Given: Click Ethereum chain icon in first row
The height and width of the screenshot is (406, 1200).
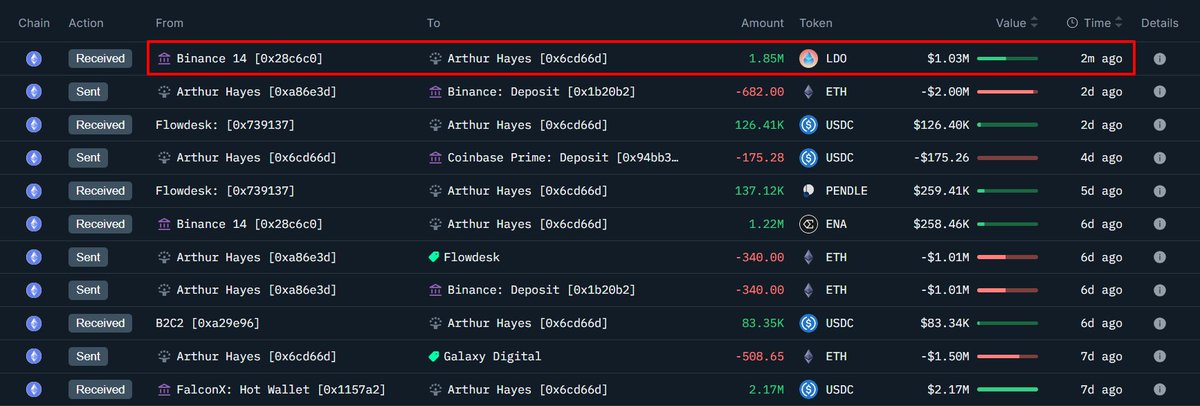Looking at the screenshot, I should click(x=33, y=59).
